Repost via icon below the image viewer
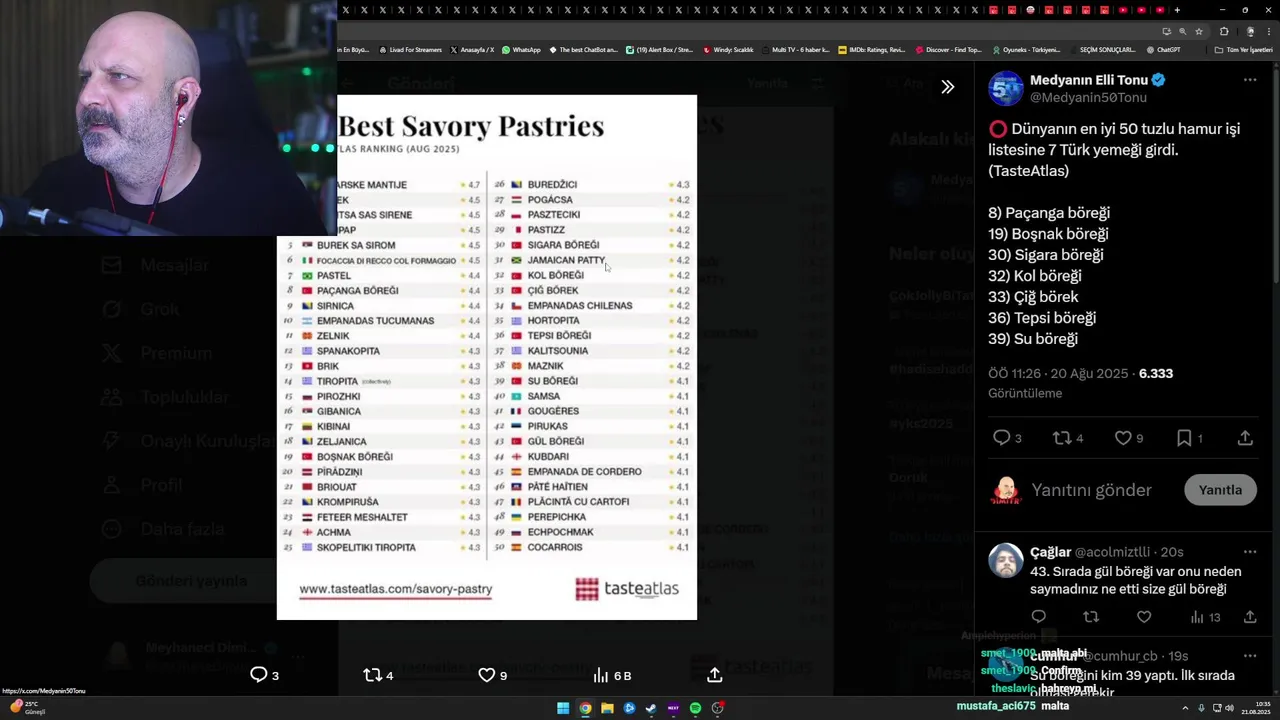Image resolution: width=1280 pixels, height=720 pixels. (378, 675)
